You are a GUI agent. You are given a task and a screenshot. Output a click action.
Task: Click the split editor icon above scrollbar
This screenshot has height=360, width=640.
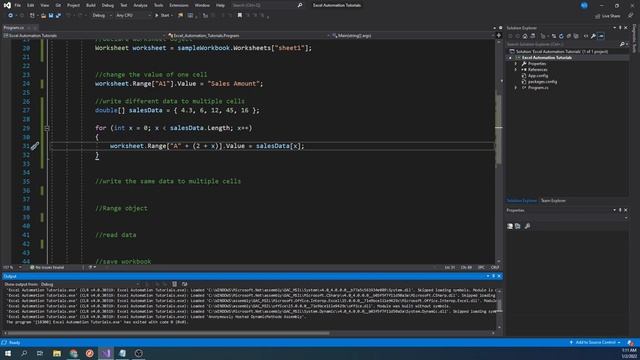pyautogui.click(x=498, y=36)
